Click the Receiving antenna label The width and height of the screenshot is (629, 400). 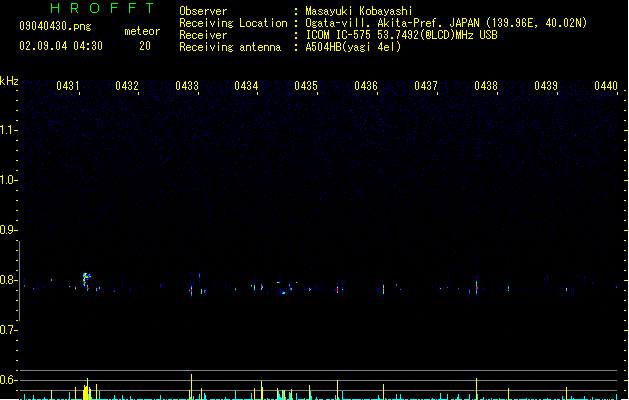(x=230, y=47)
